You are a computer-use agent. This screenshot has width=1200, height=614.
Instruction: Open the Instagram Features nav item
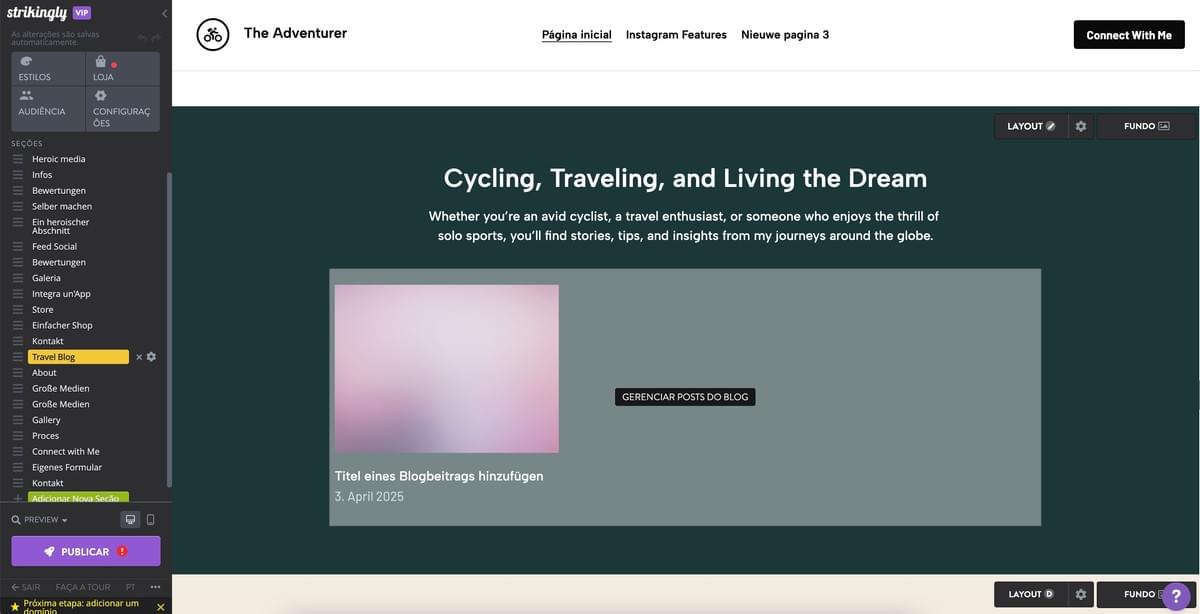(x=676, y=35)
